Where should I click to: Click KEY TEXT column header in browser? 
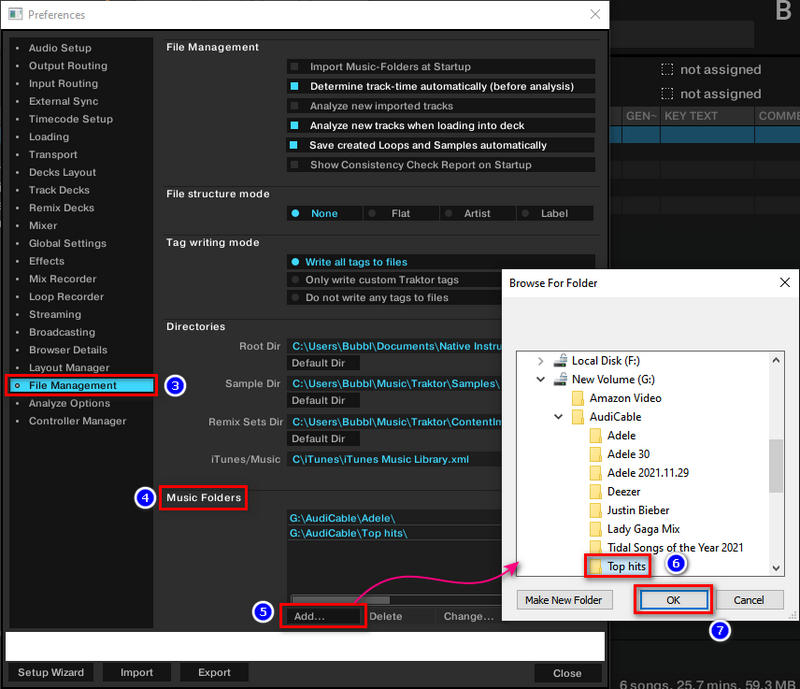(707, 116)
